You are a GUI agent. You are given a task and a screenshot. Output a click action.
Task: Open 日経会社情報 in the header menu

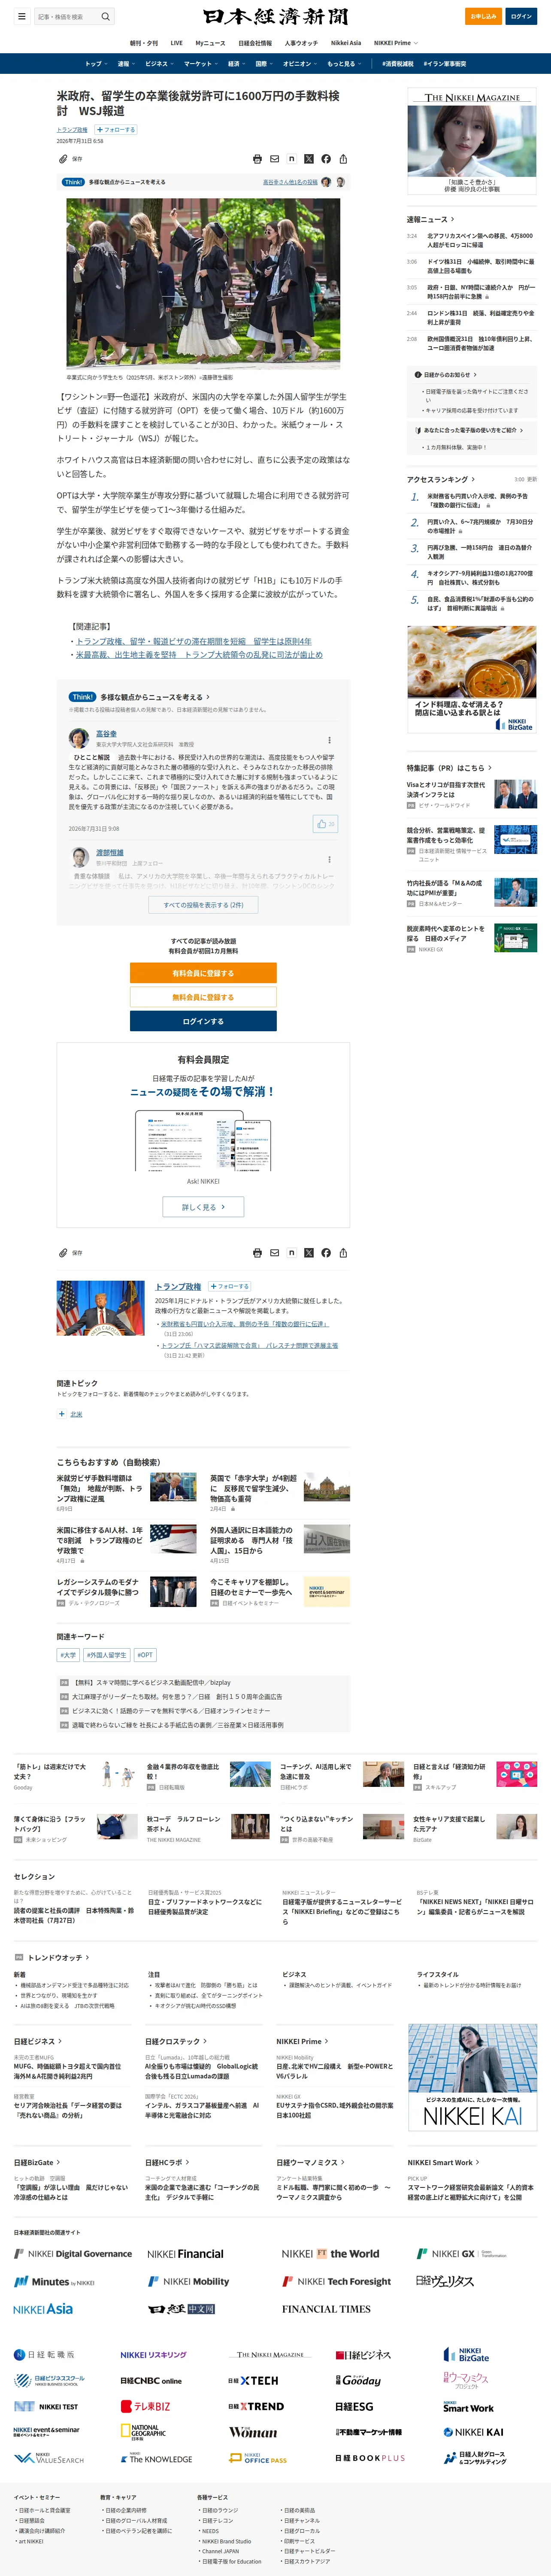(x=255, y=43)
